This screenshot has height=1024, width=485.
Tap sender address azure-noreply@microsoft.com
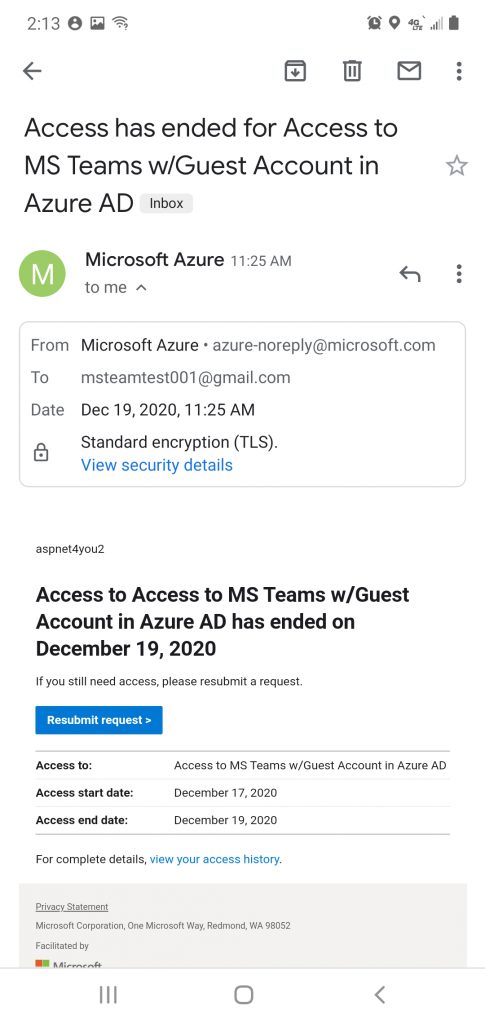pos(324,345)
